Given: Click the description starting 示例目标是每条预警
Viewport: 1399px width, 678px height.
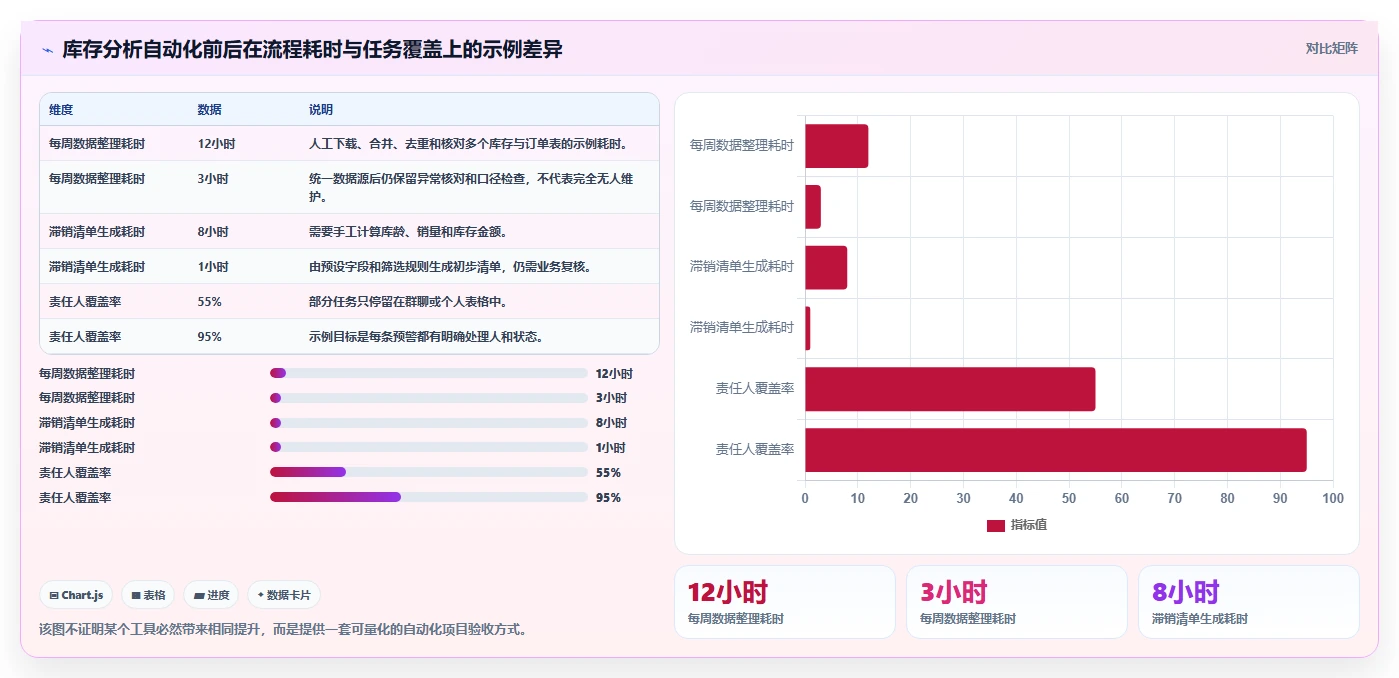Looking at the screenshot, I should (426, 337).
